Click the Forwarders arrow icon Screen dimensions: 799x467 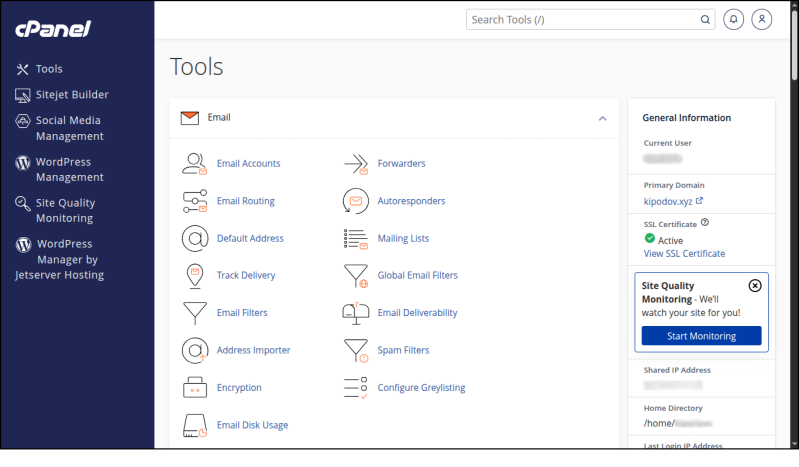[356, 164]
